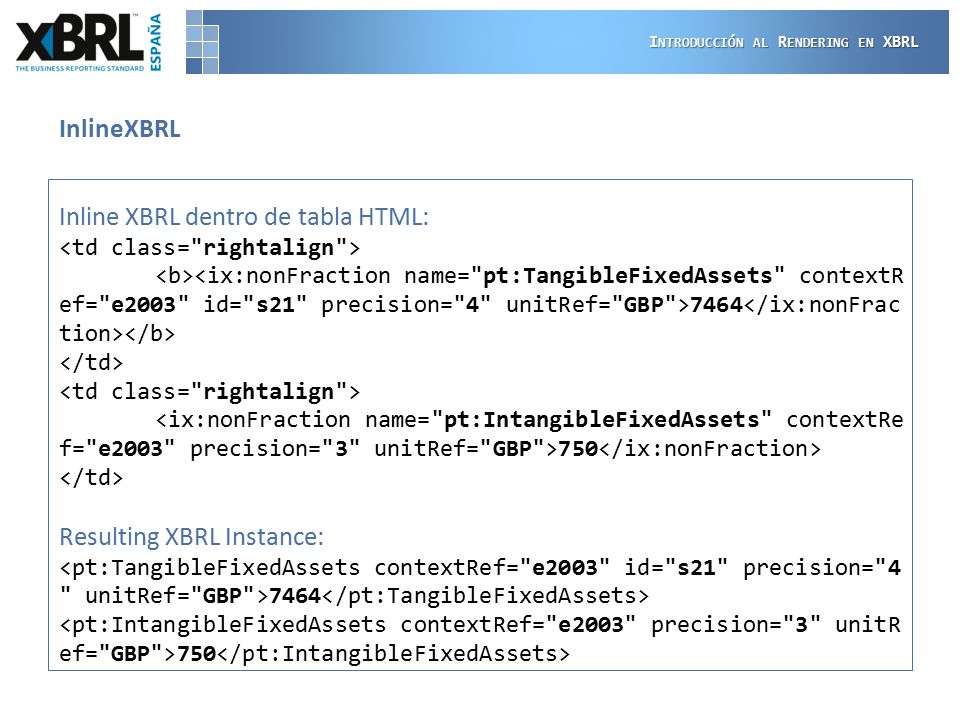
Task: Click the bold value 7464 in inline code
Action: 716,304
